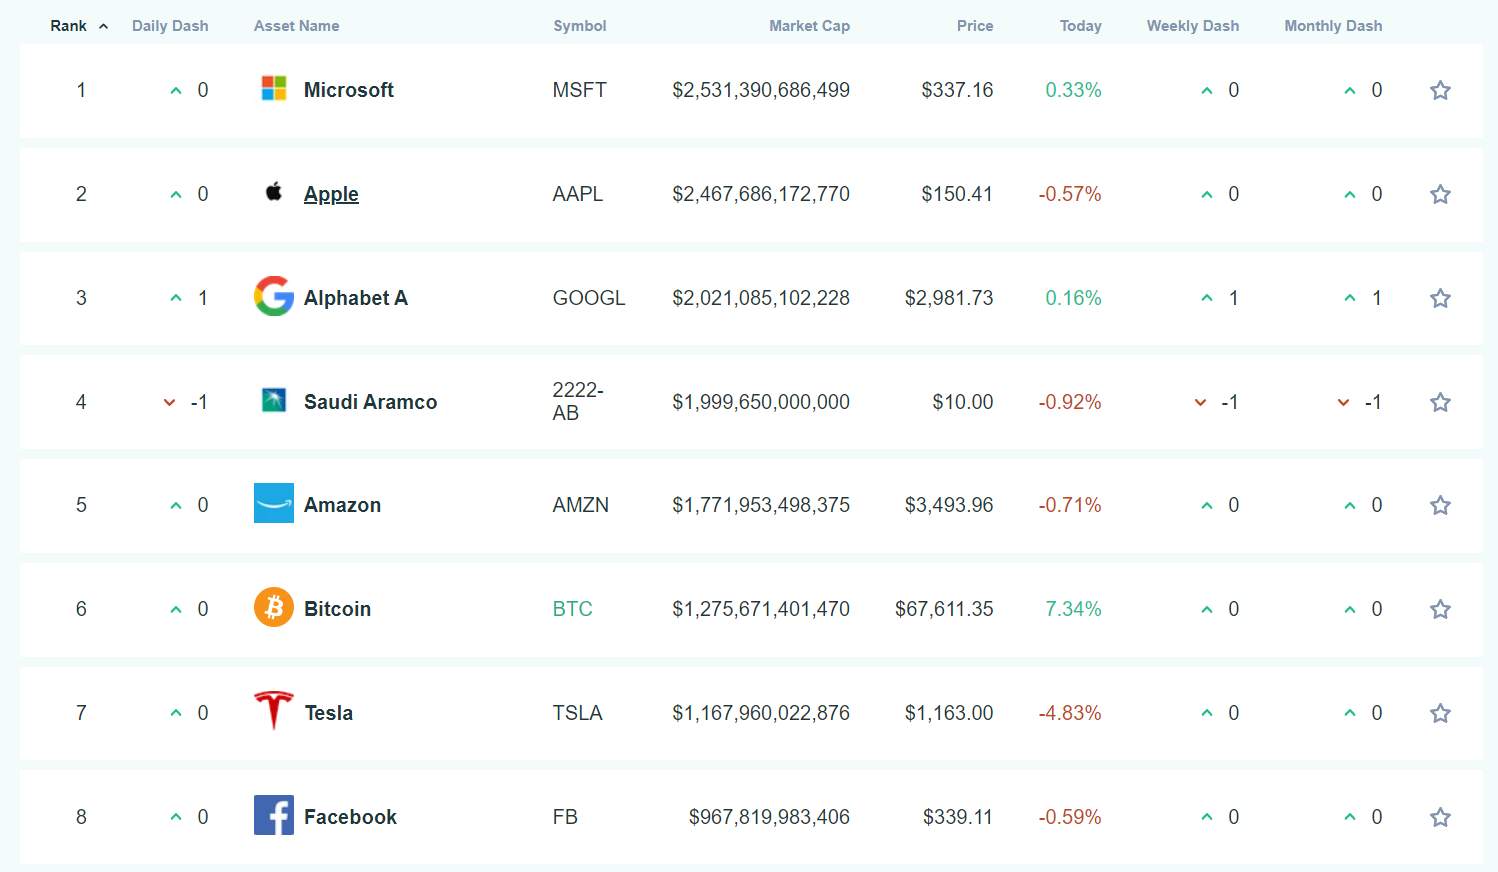Click Bitcoin price $67,611.35
The height and width of the screenshot is (872, 1498).
point(944,609)
